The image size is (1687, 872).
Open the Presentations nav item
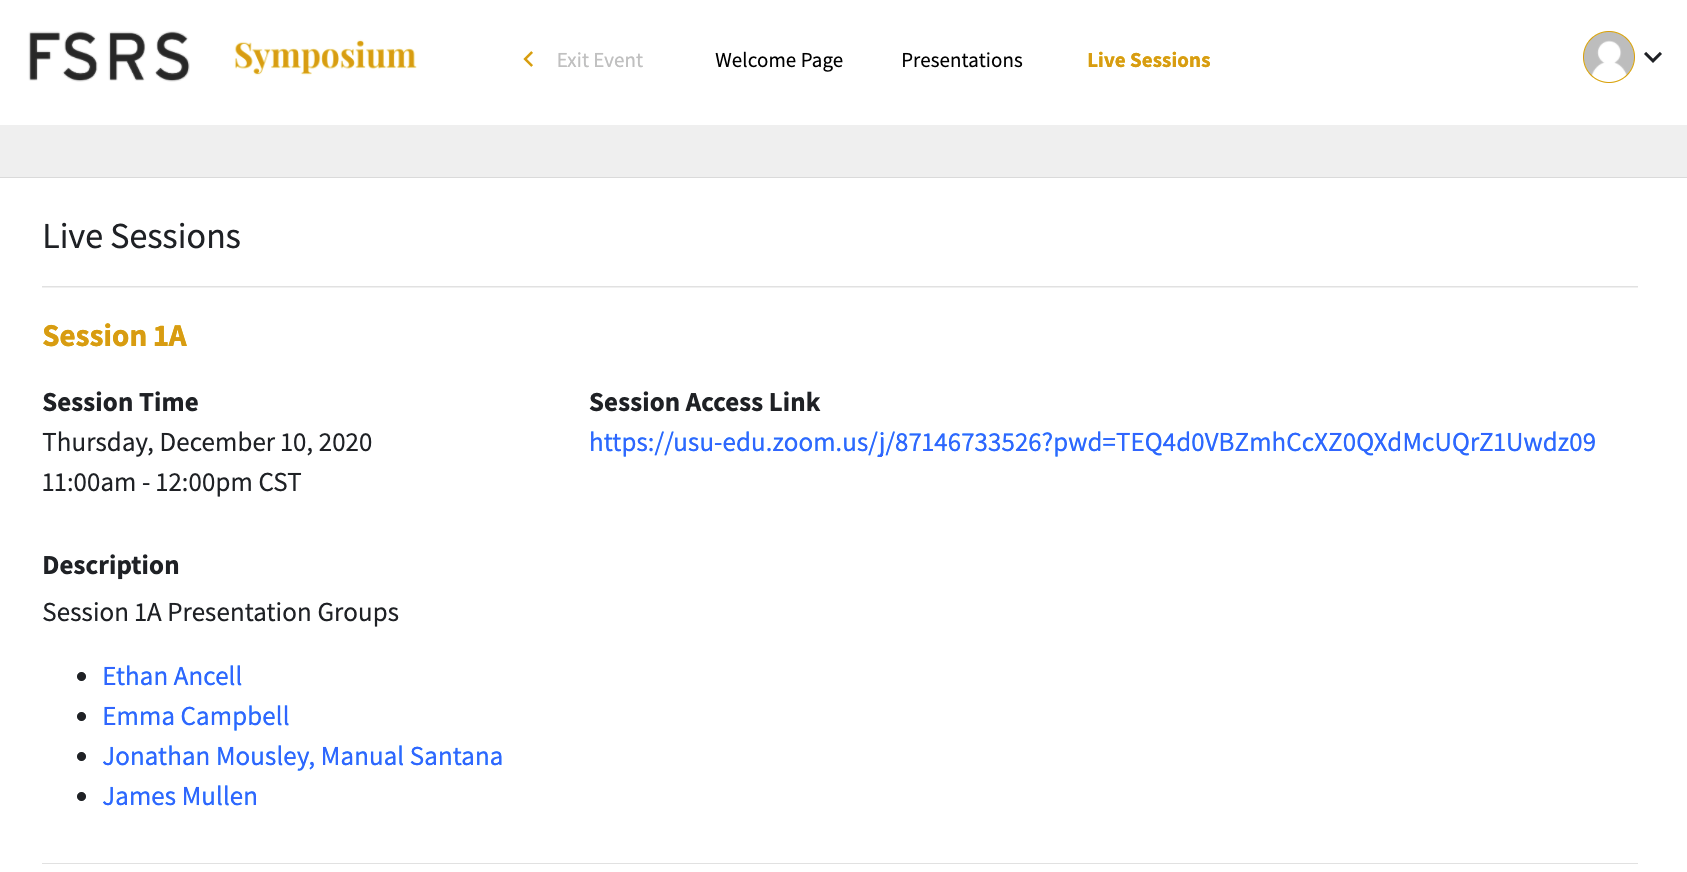click(x=961, y=60)
